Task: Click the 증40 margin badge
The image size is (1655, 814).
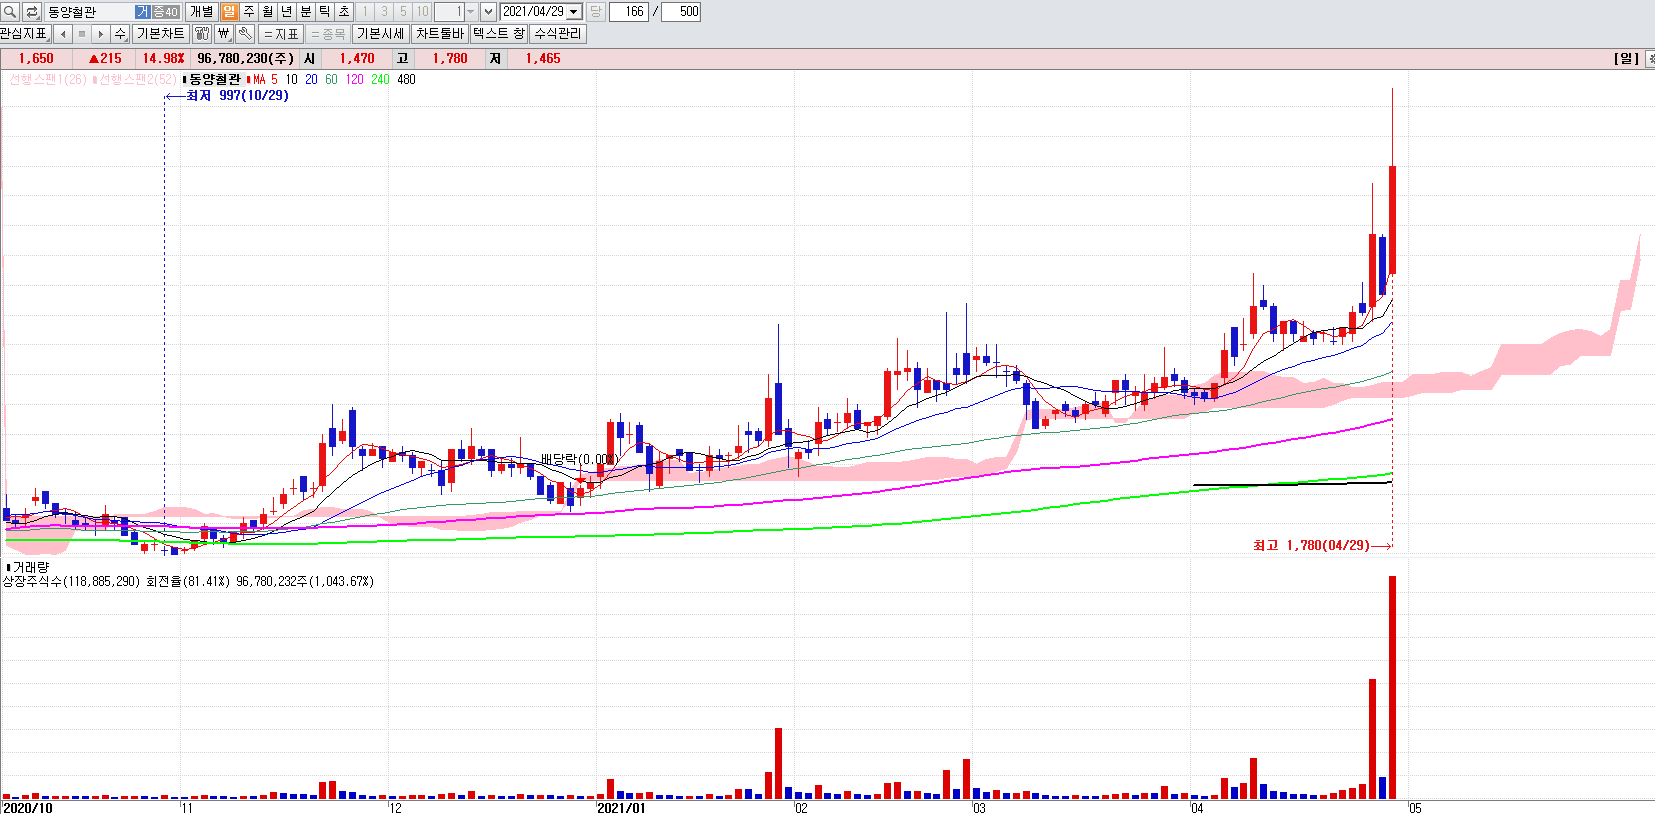Action: point(165,12)
